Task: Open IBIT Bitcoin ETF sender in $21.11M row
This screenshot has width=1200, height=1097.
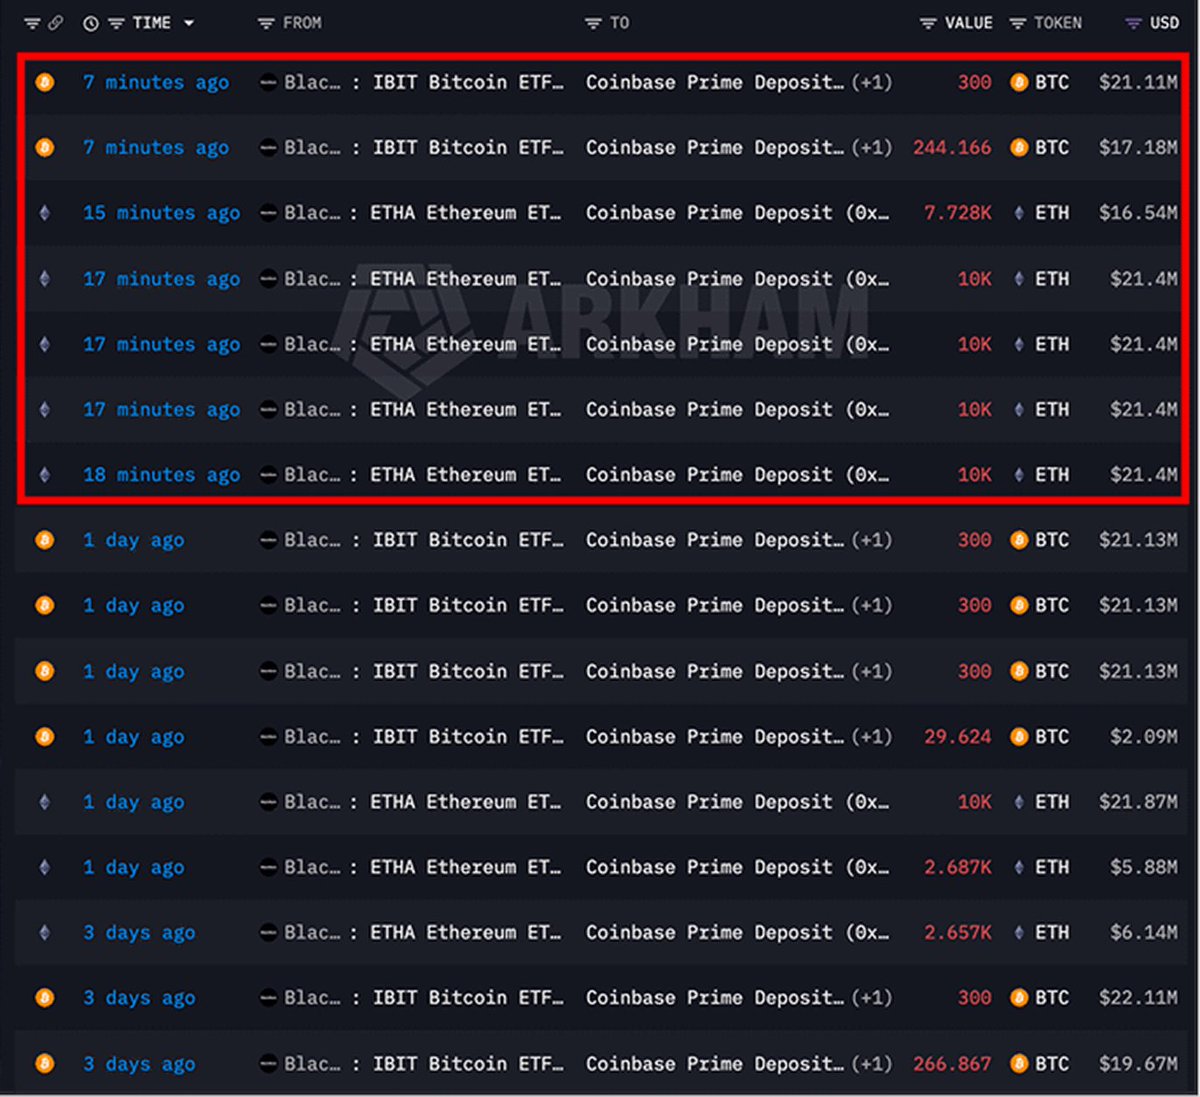Action: point(468,82)
